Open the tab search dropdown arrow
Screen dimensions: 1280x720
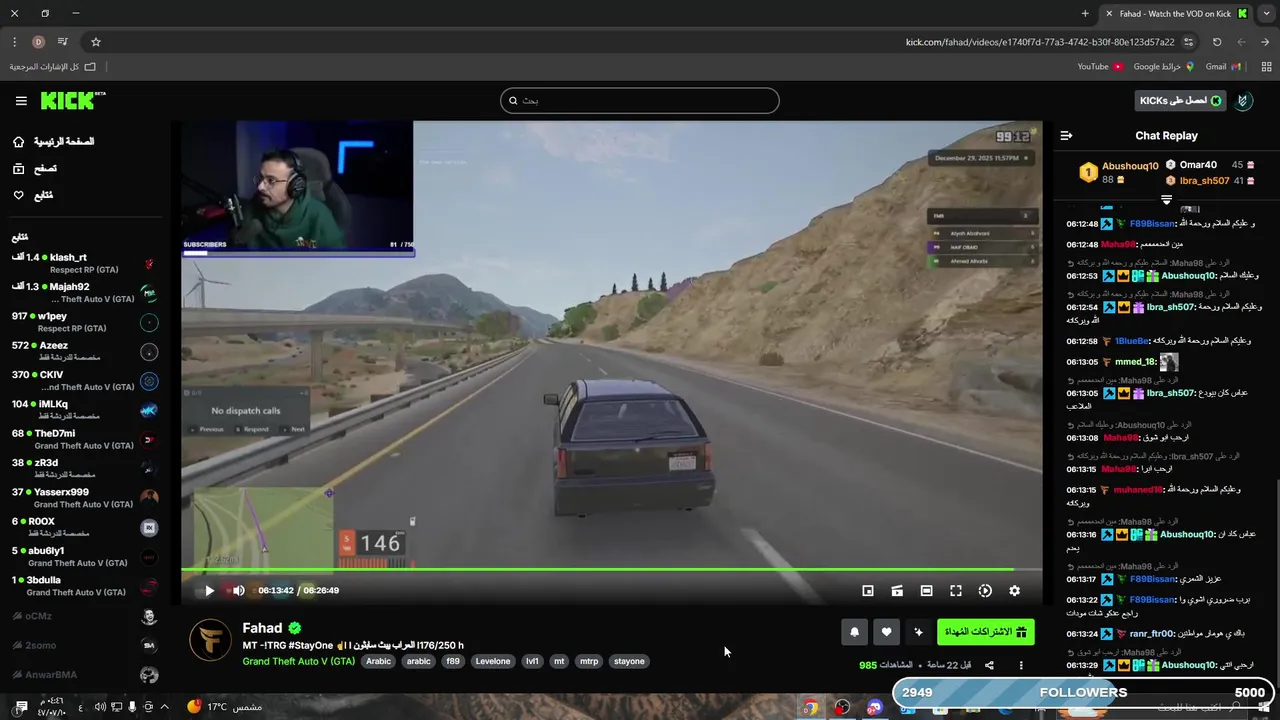click(x=1266, y=14)
